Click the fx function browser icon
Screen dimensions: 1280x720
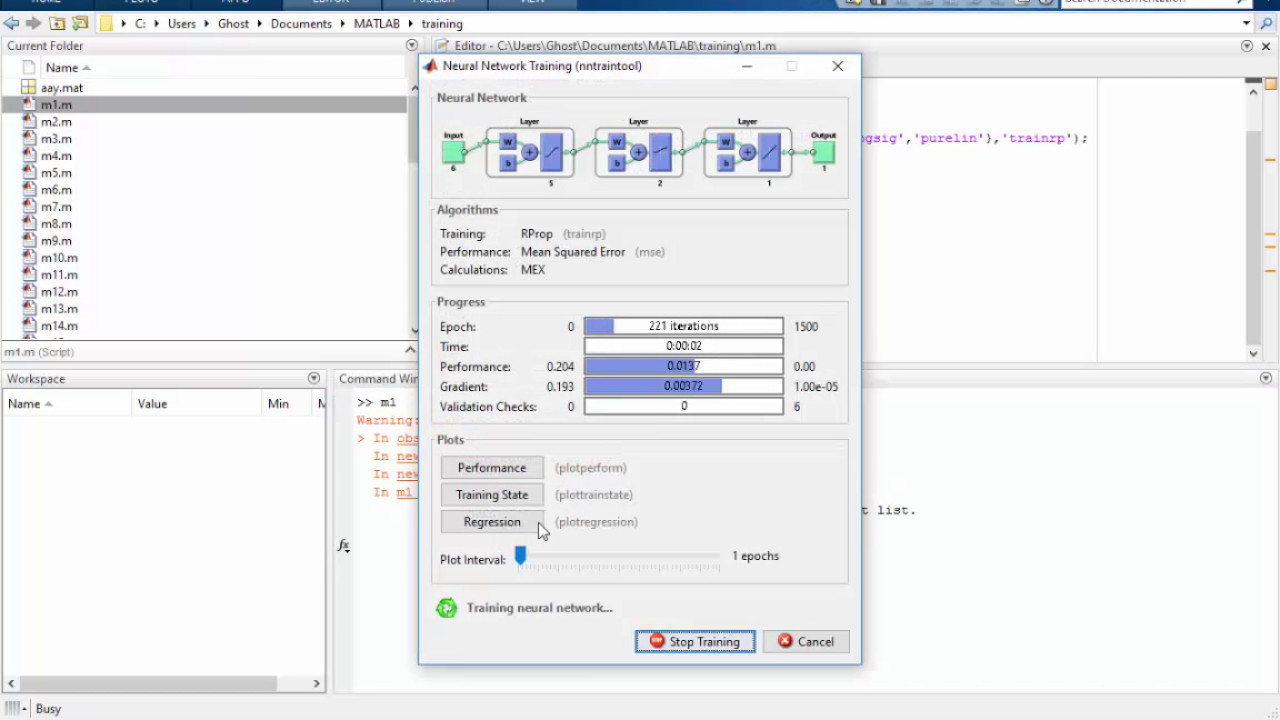343,545
